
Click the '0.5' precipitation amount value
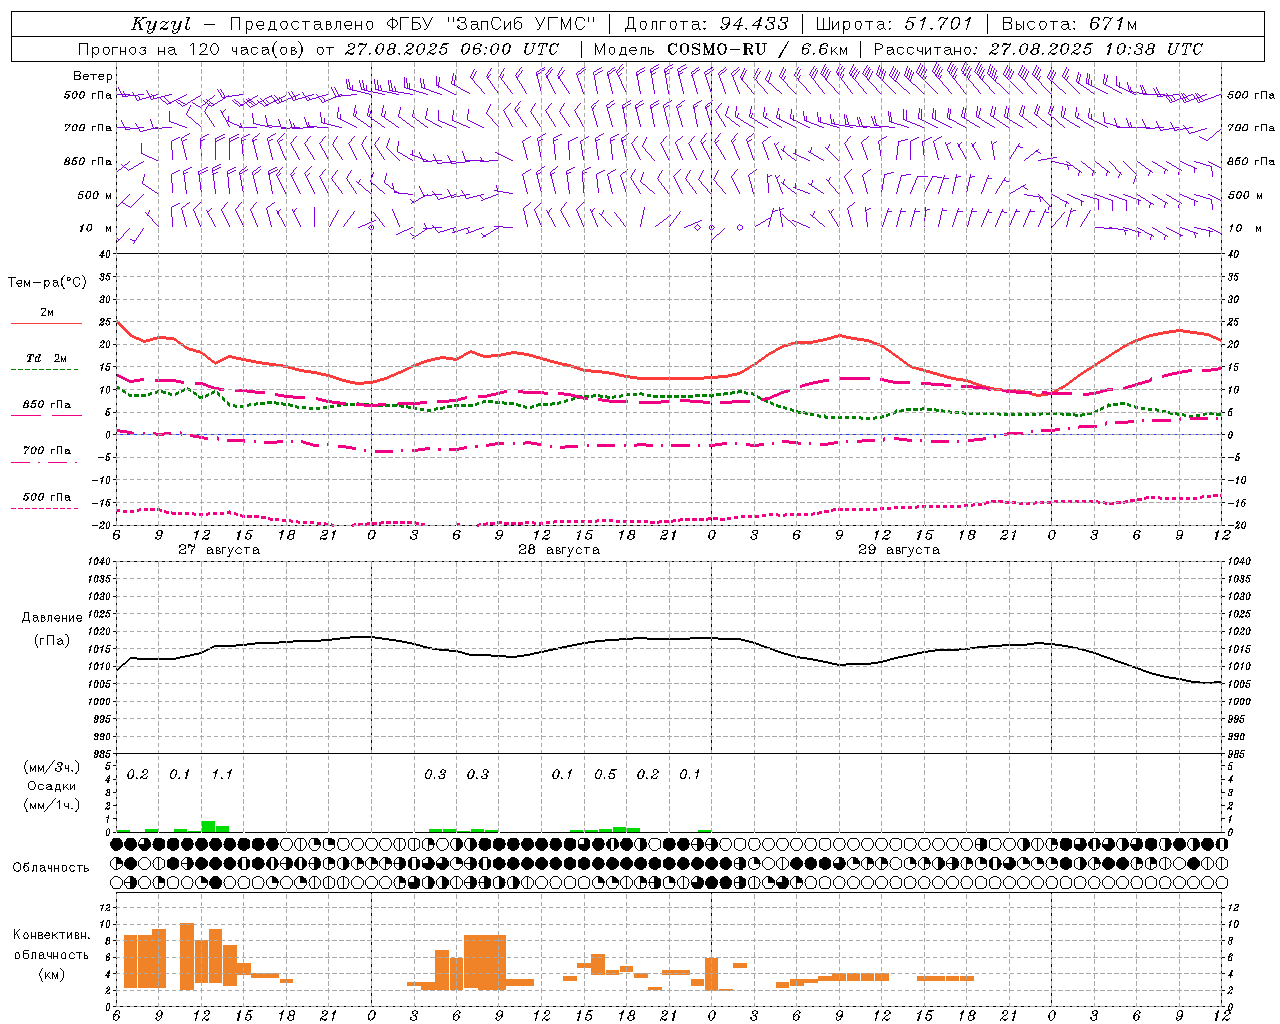point(605,774)
